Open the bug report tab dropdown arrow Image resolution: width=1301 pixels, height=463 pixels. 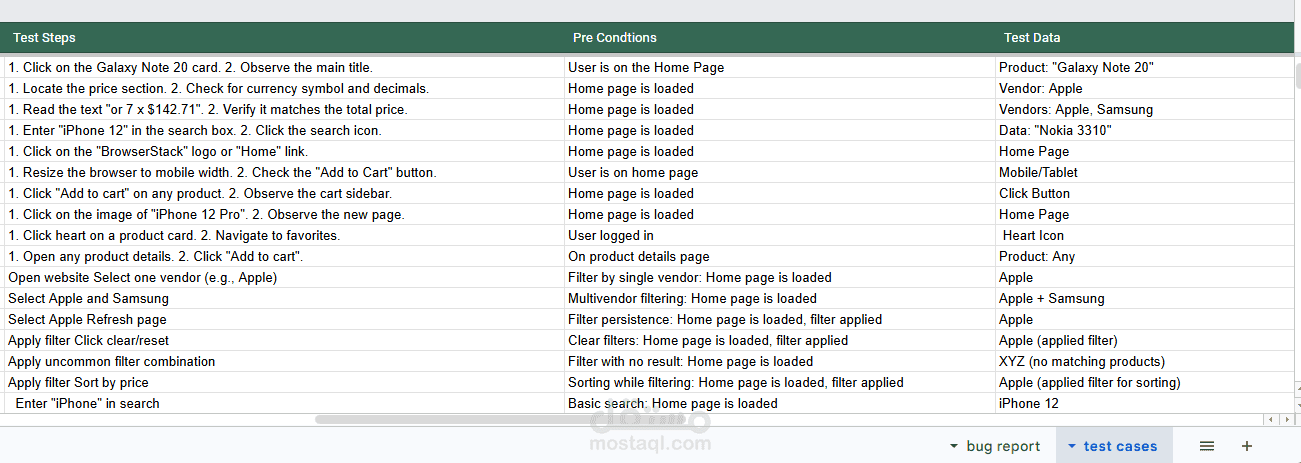coord(954,446)
